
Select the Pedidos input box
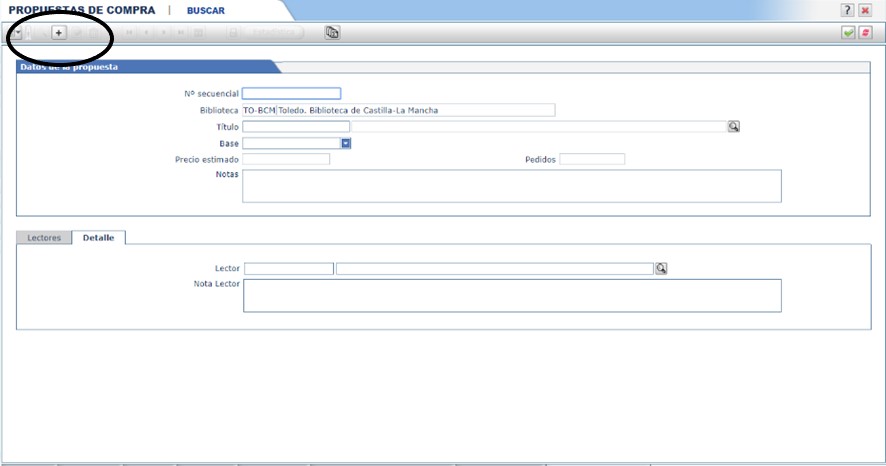[x=592, y=159]
